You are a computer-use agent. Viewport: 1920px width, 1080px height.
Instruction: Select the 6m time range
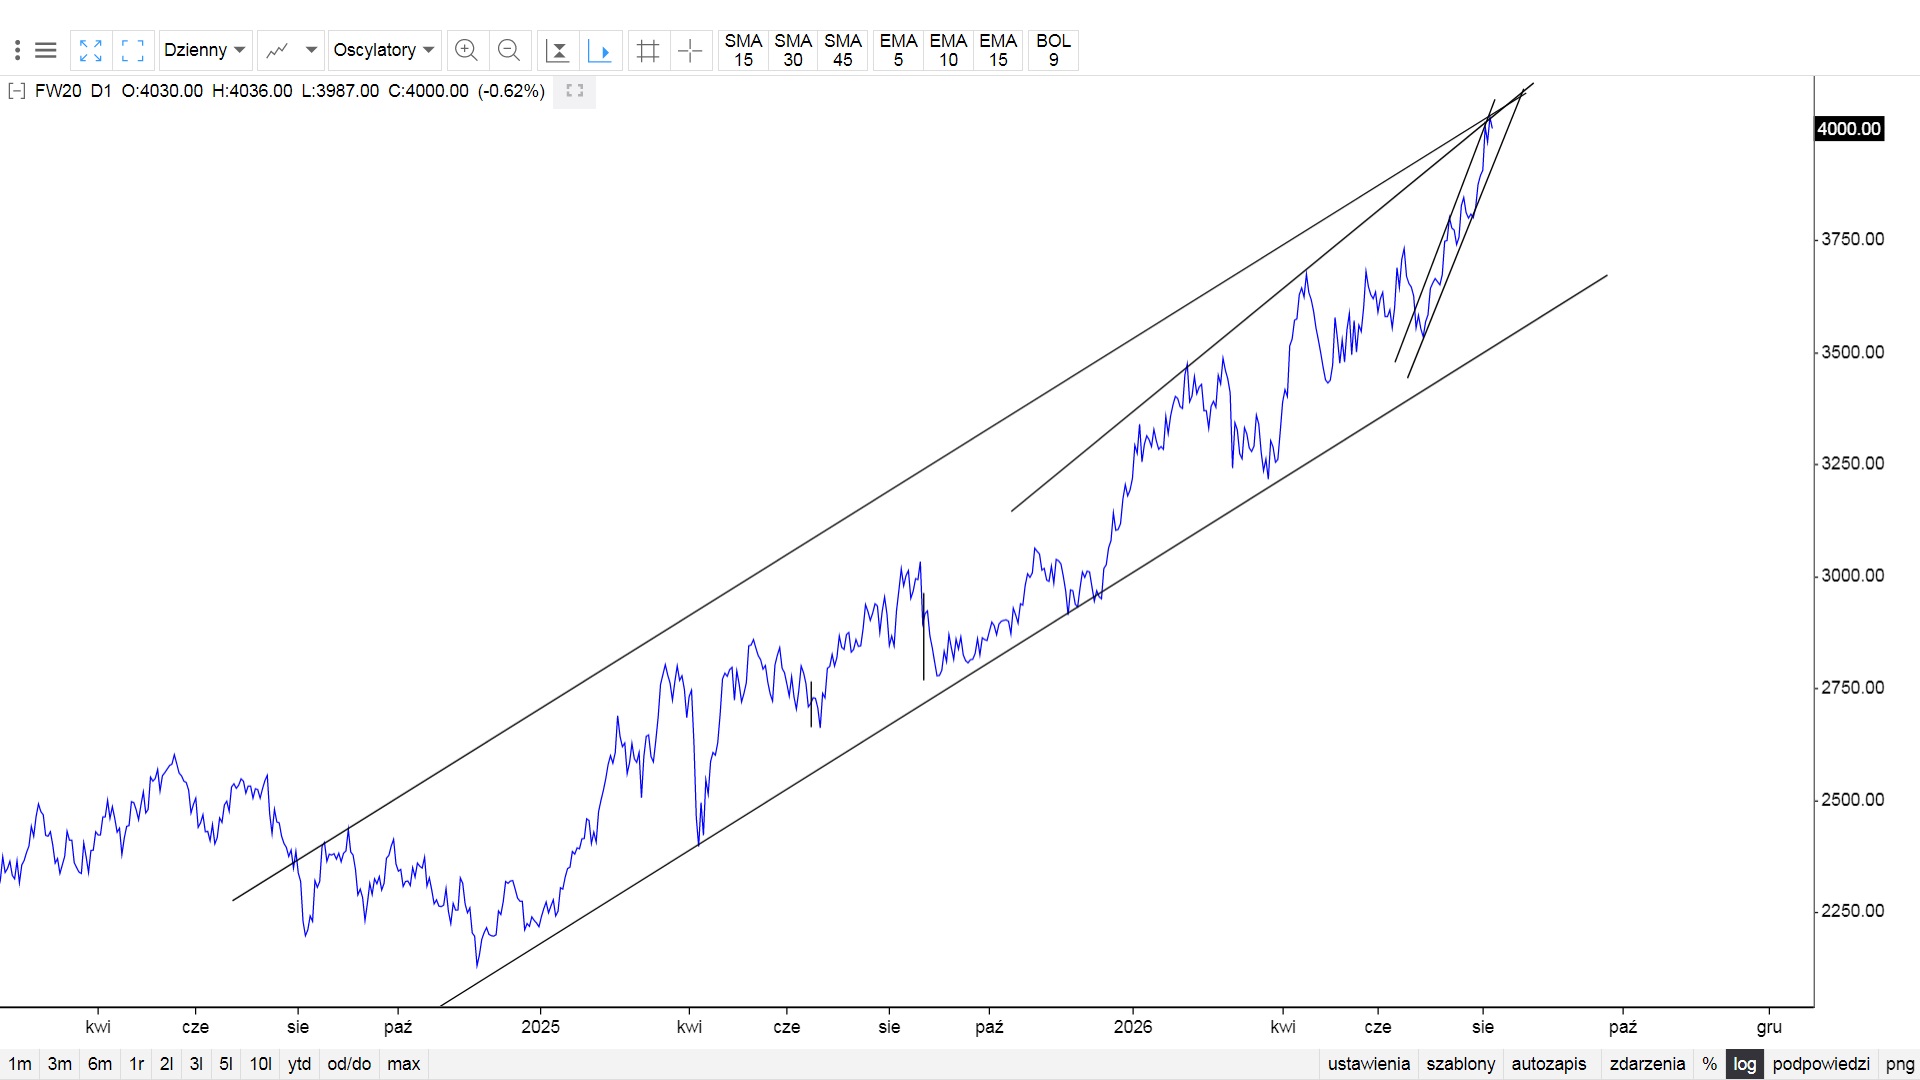coord(100,1064)
